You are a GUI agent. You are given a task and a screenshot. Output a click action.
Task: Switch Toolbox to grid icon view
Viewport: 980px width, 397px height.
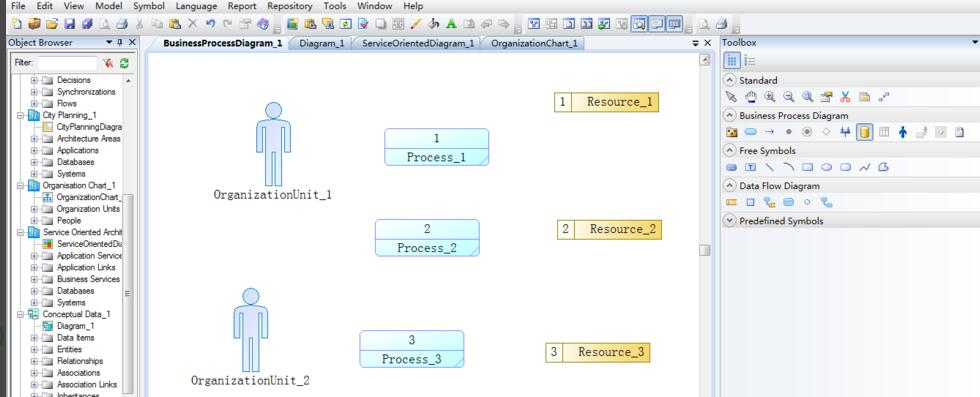(732, 61)
